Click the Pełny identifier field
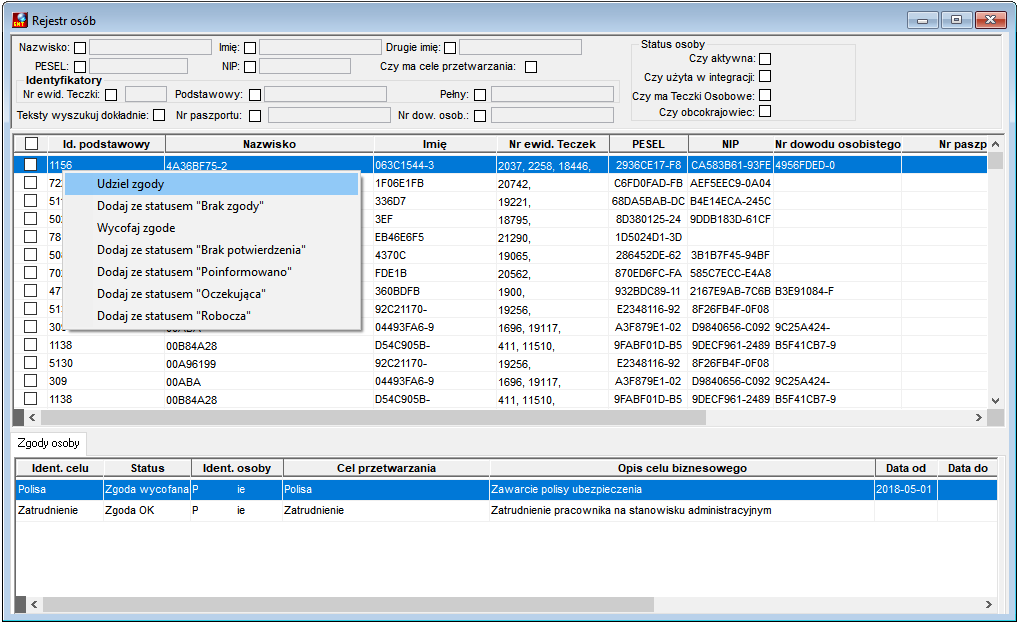This screenshot has width=1017, height=622. pos(553,95)
